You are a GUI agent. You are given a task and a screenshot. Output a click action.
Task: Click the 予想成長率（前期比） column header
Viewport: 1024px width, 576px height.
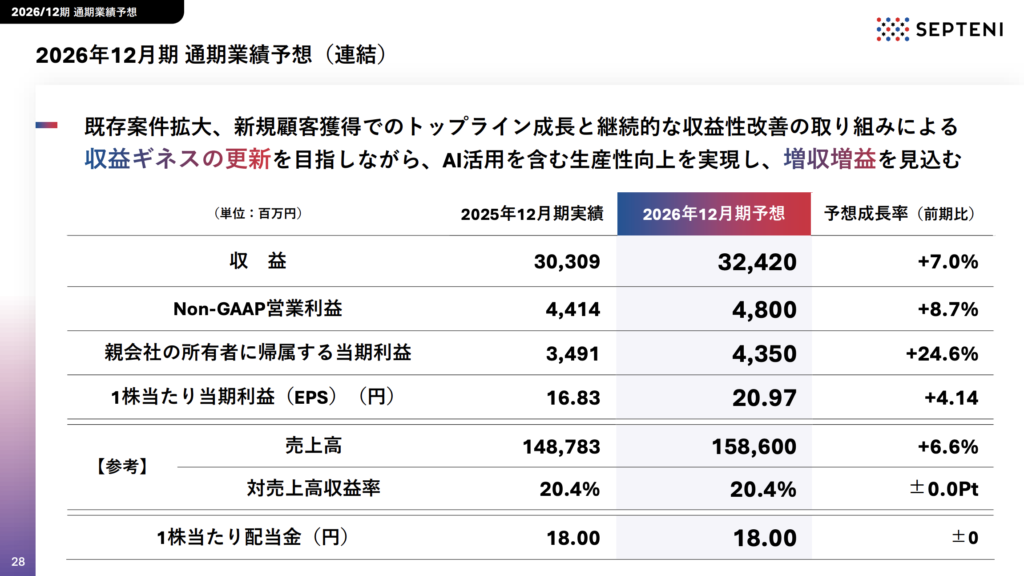(x=899, y=214)
